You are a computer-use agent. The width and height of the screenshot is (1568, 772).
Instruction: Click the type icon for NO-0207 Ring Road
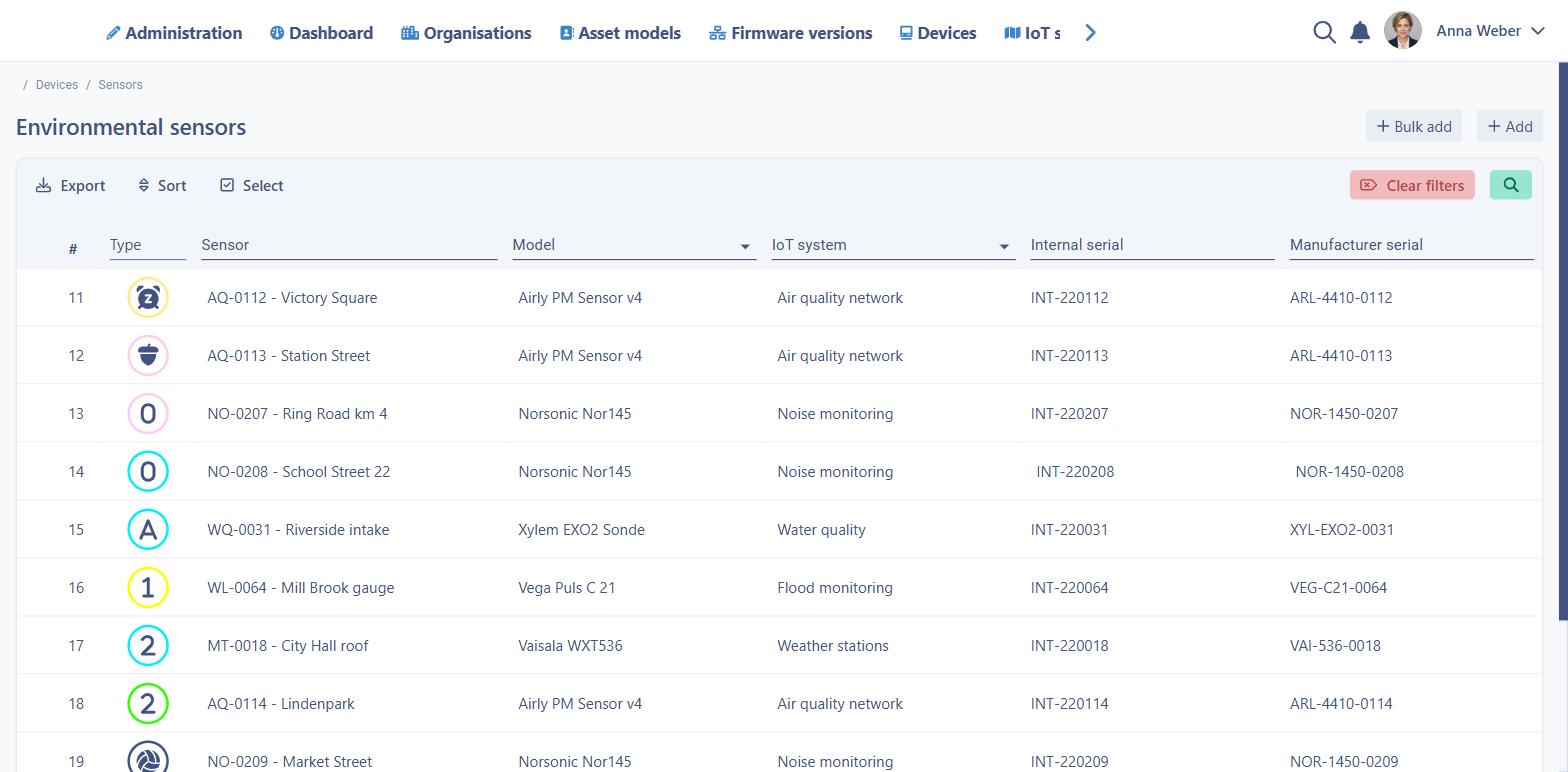click(x=148, y=413)
